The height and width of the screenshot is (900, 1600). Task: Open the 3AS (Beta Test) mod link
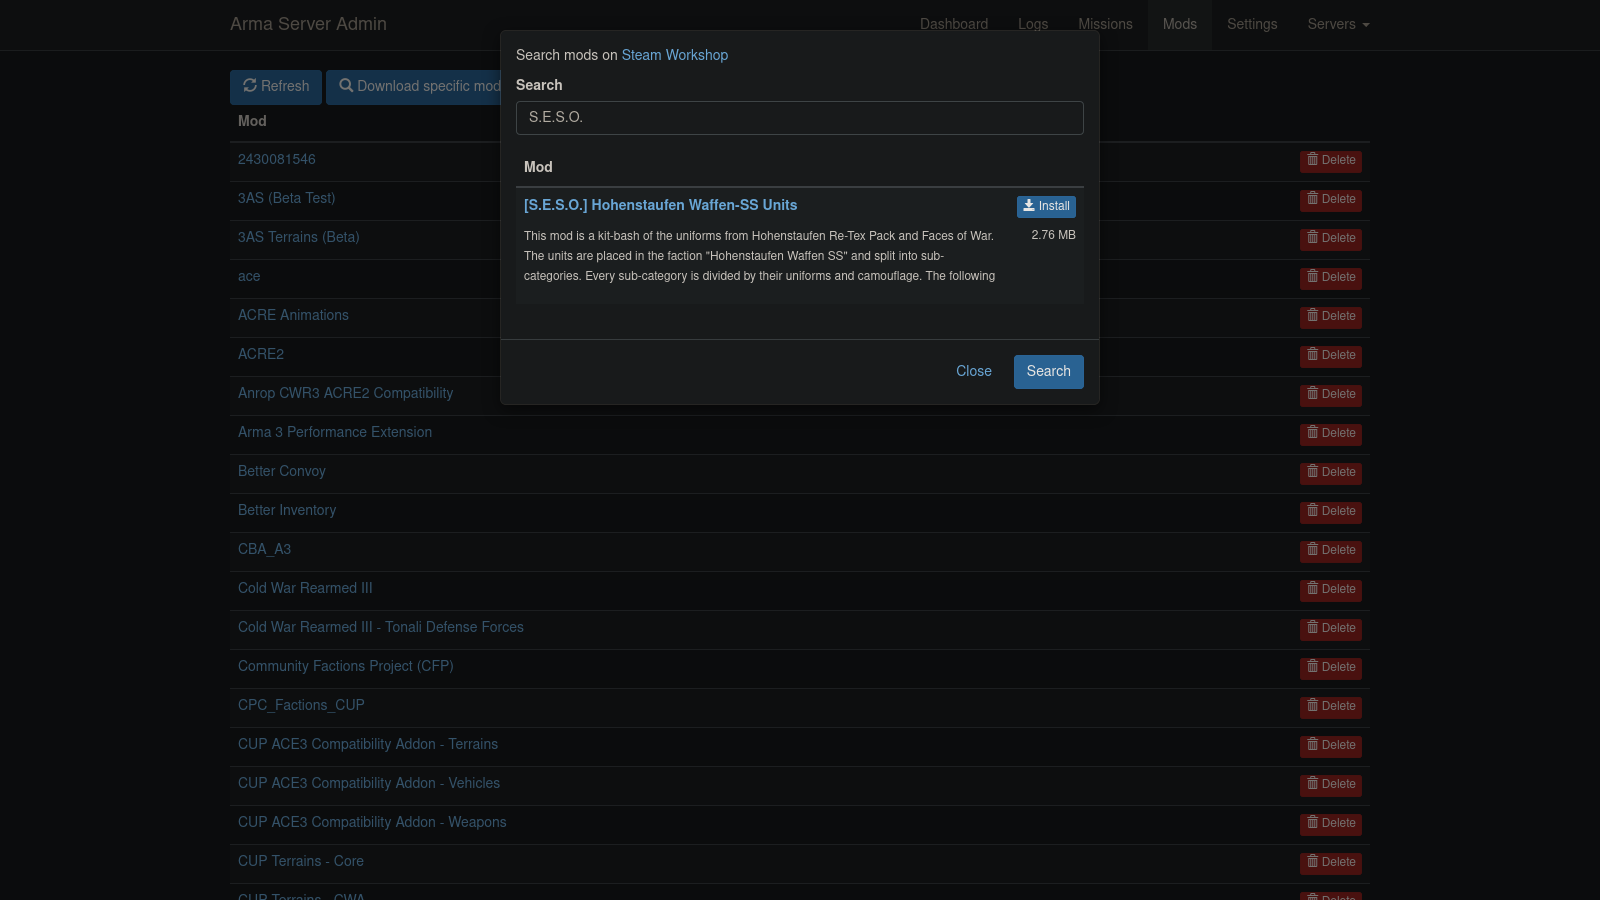coord(287,198)
